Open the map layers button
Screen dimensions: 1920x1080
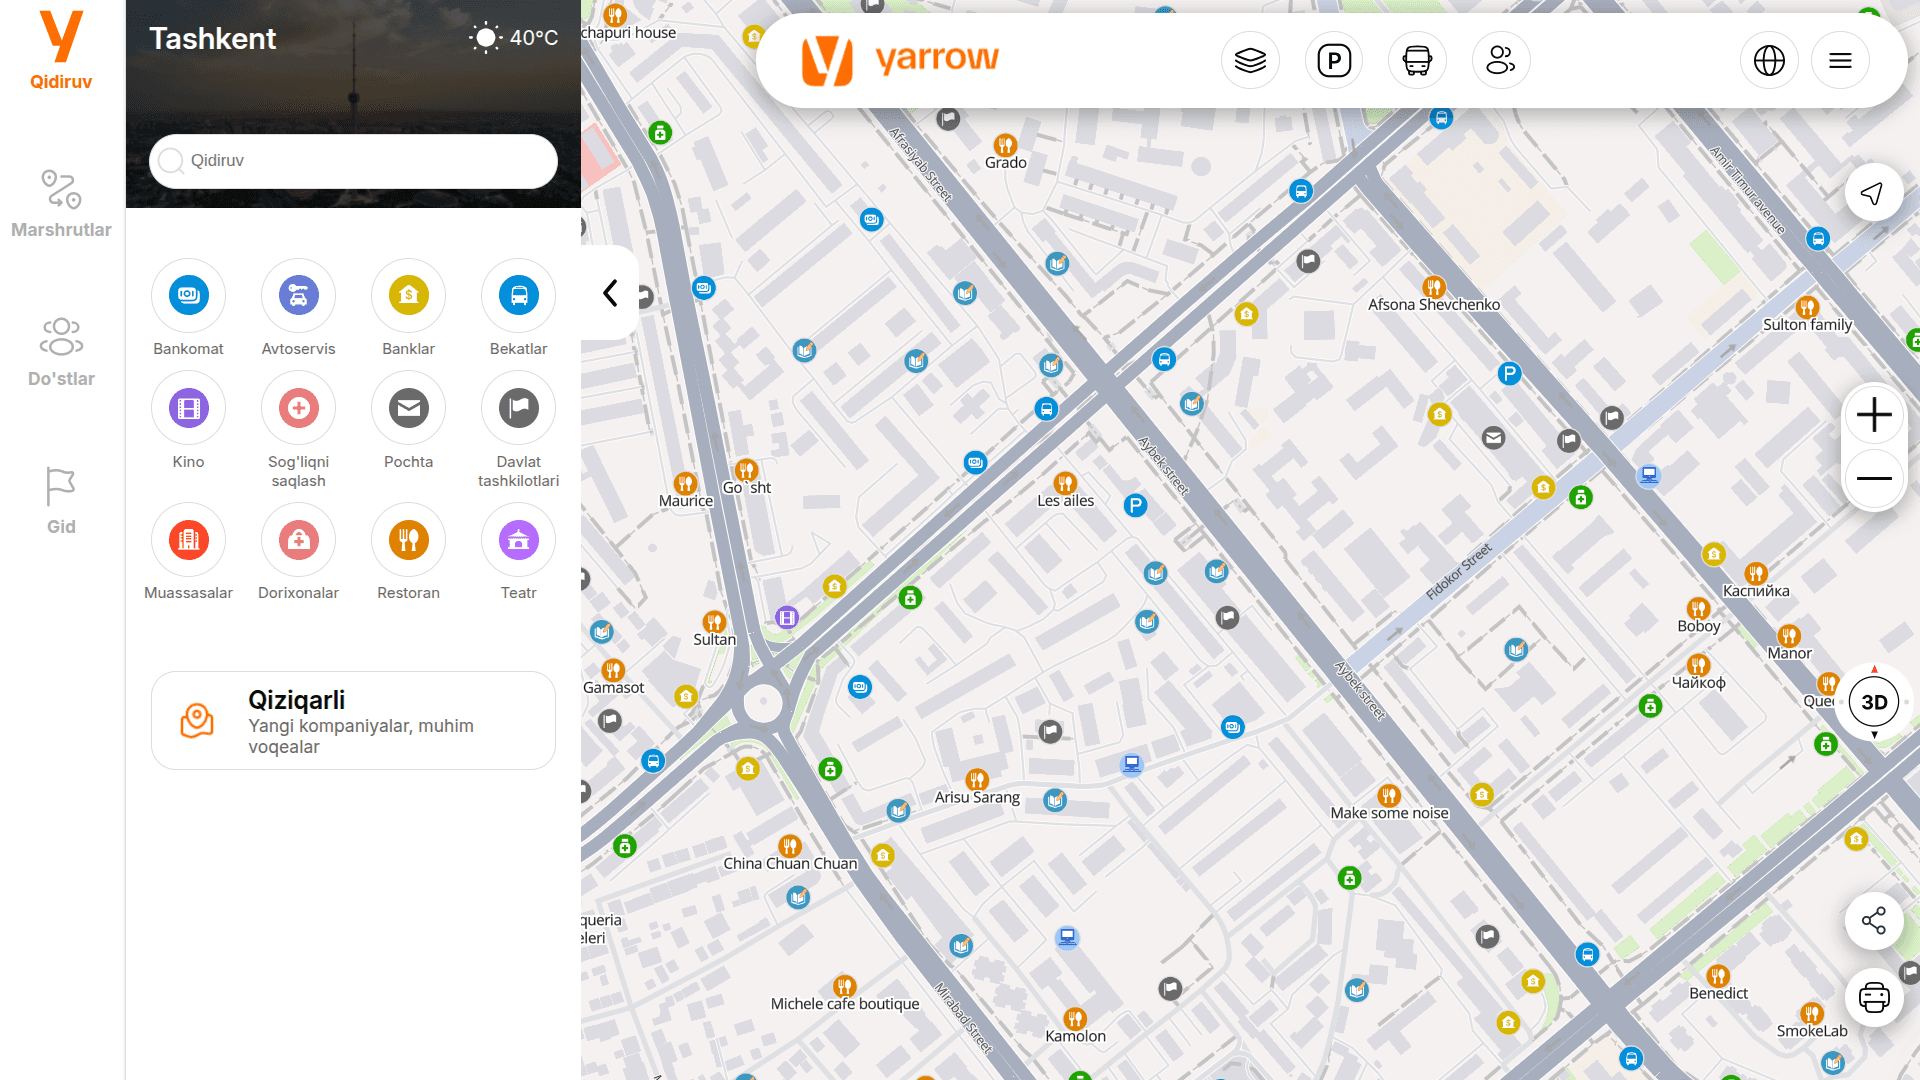1250,61
